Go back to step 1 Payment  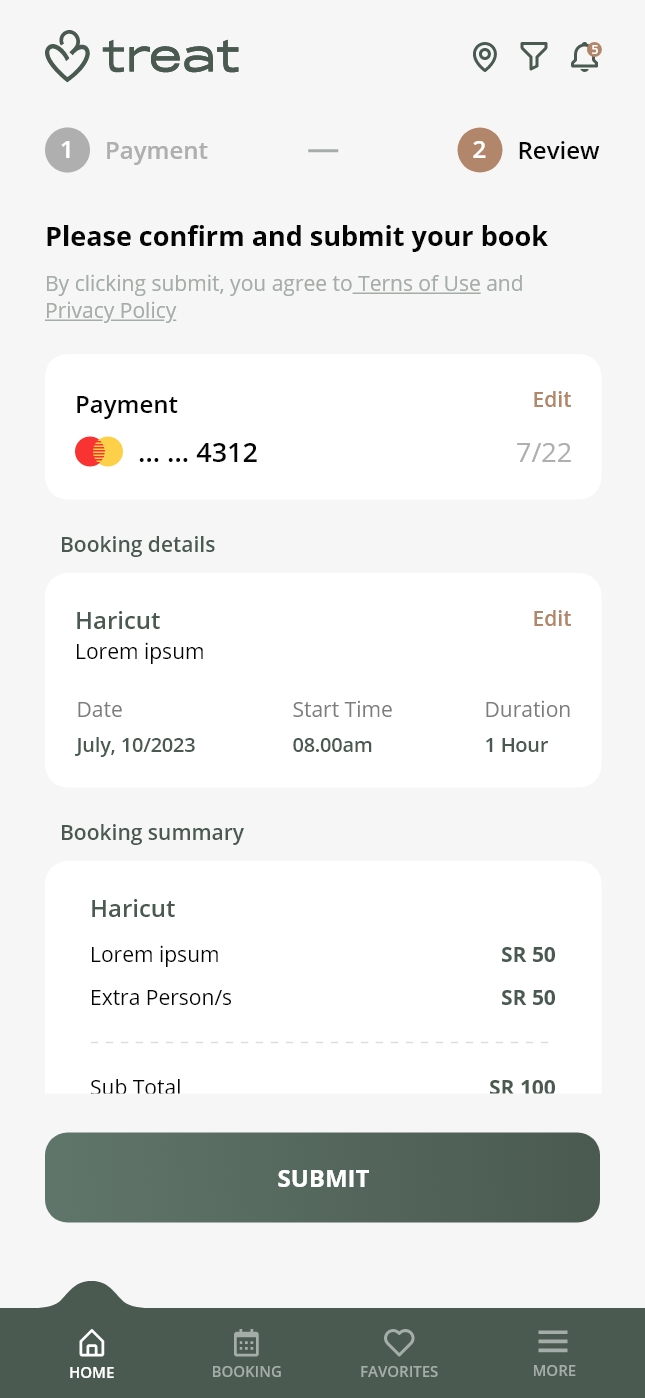[x=67, y=151]
